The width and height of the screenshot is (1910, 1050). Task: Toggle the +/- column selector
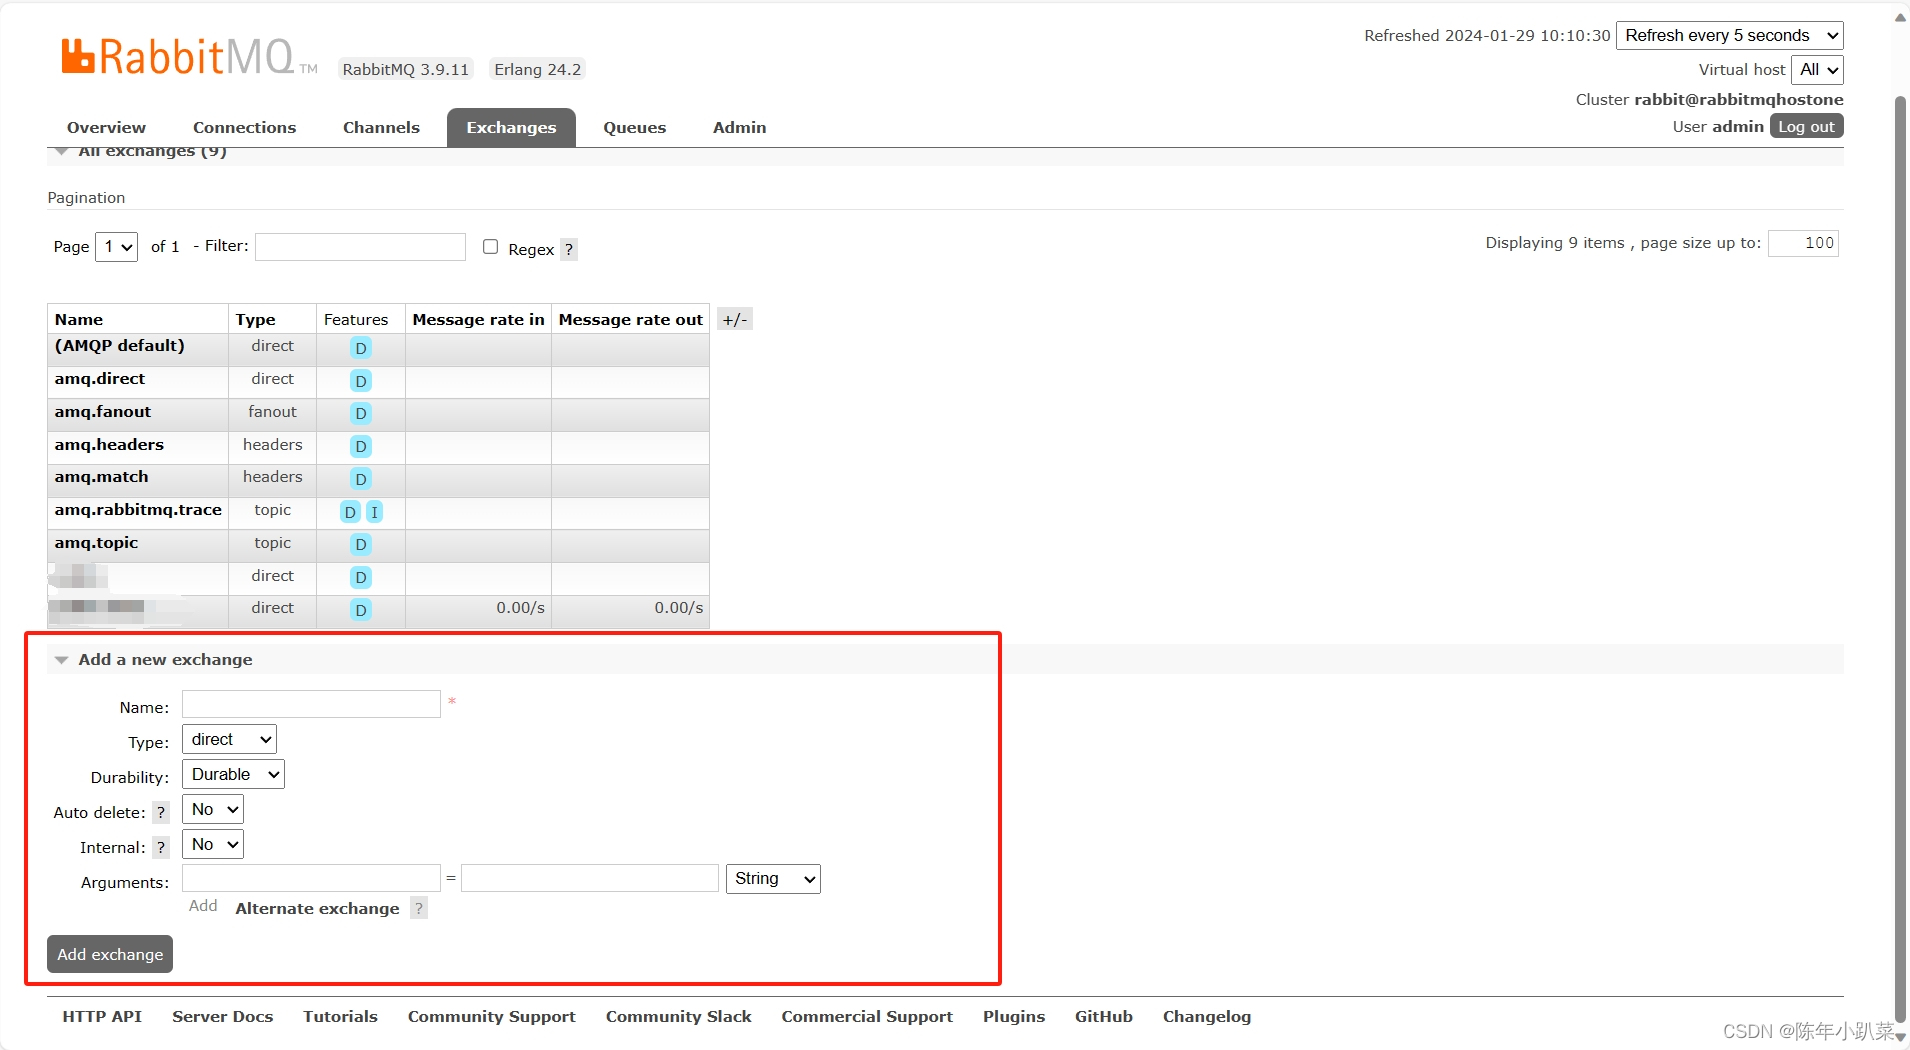[x=735, y=319]
